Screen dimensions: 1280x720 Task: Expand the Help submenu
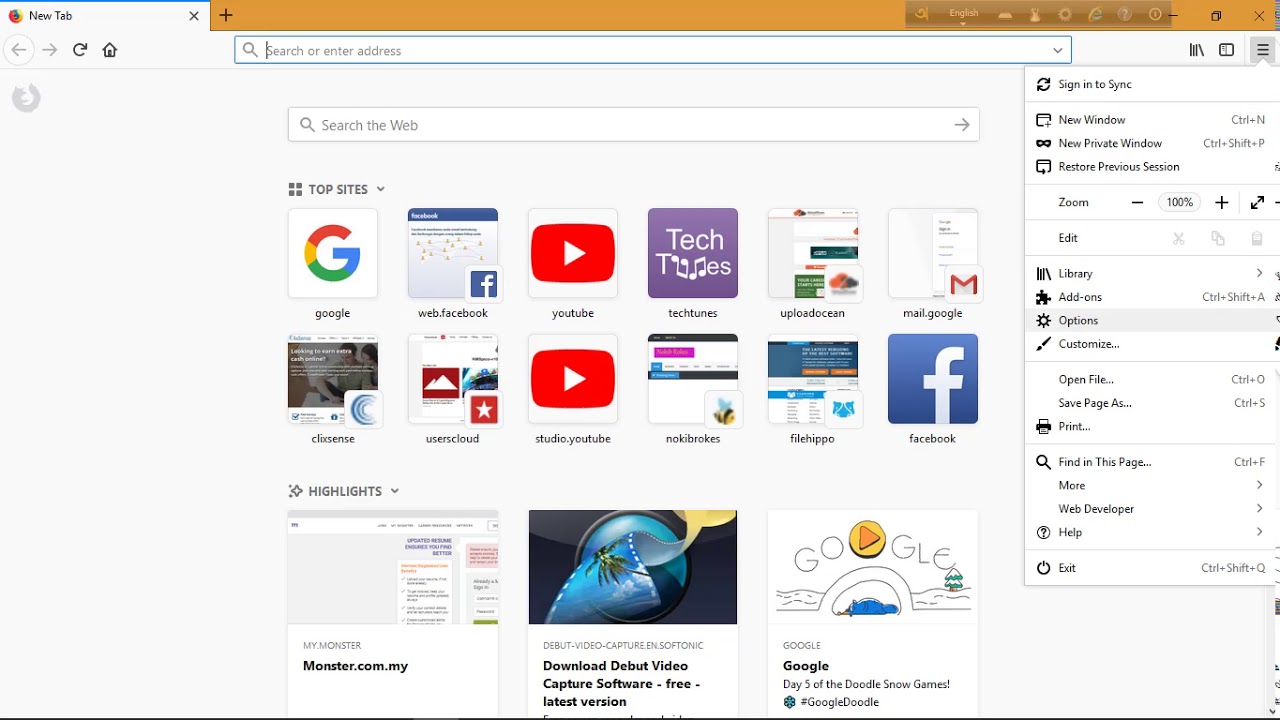click(1152, 532)
